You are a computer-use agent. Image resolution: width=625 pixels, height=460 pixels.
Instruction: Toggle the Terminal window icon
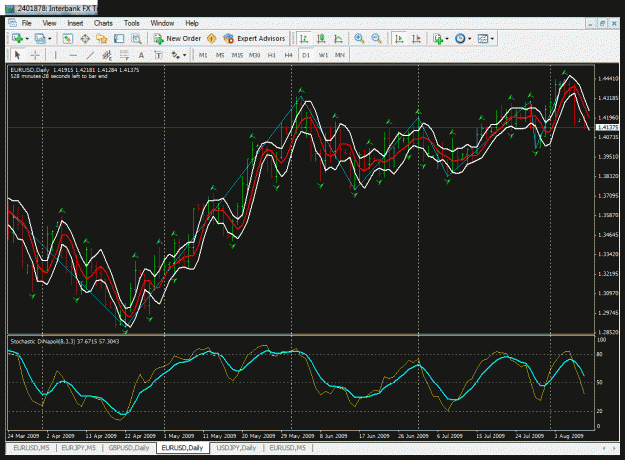point(119,38)
